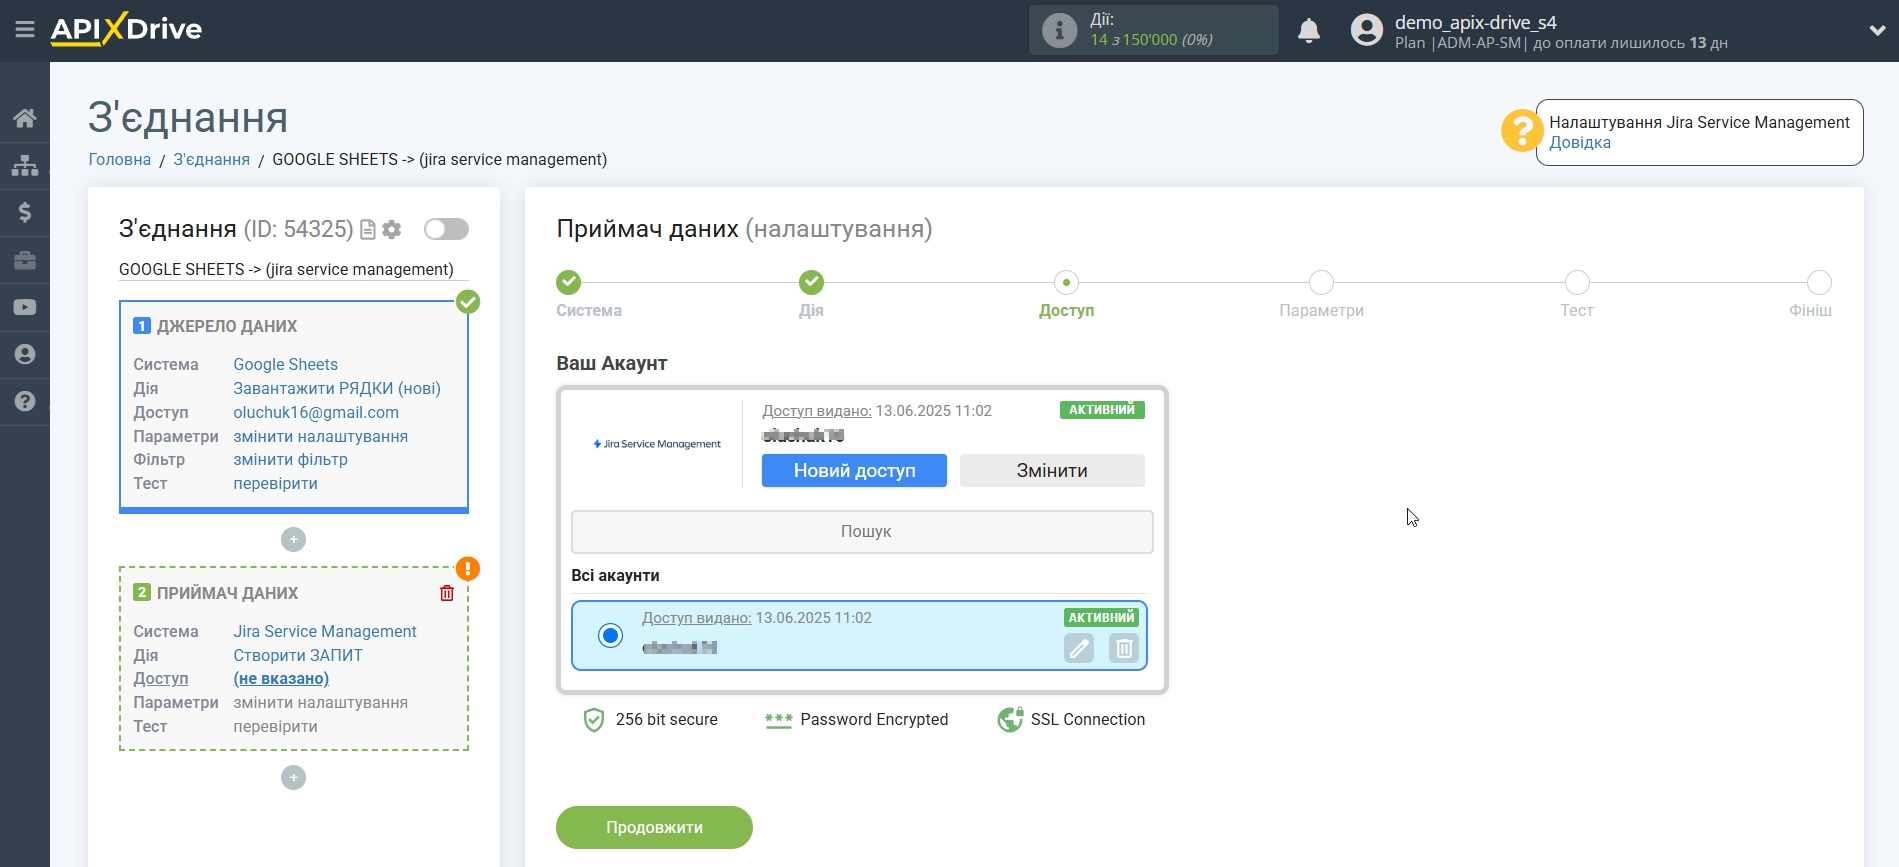The height and width of the screenshot is (867, 1899).
Task: Select the account radio button
Action: click(610, 635)
